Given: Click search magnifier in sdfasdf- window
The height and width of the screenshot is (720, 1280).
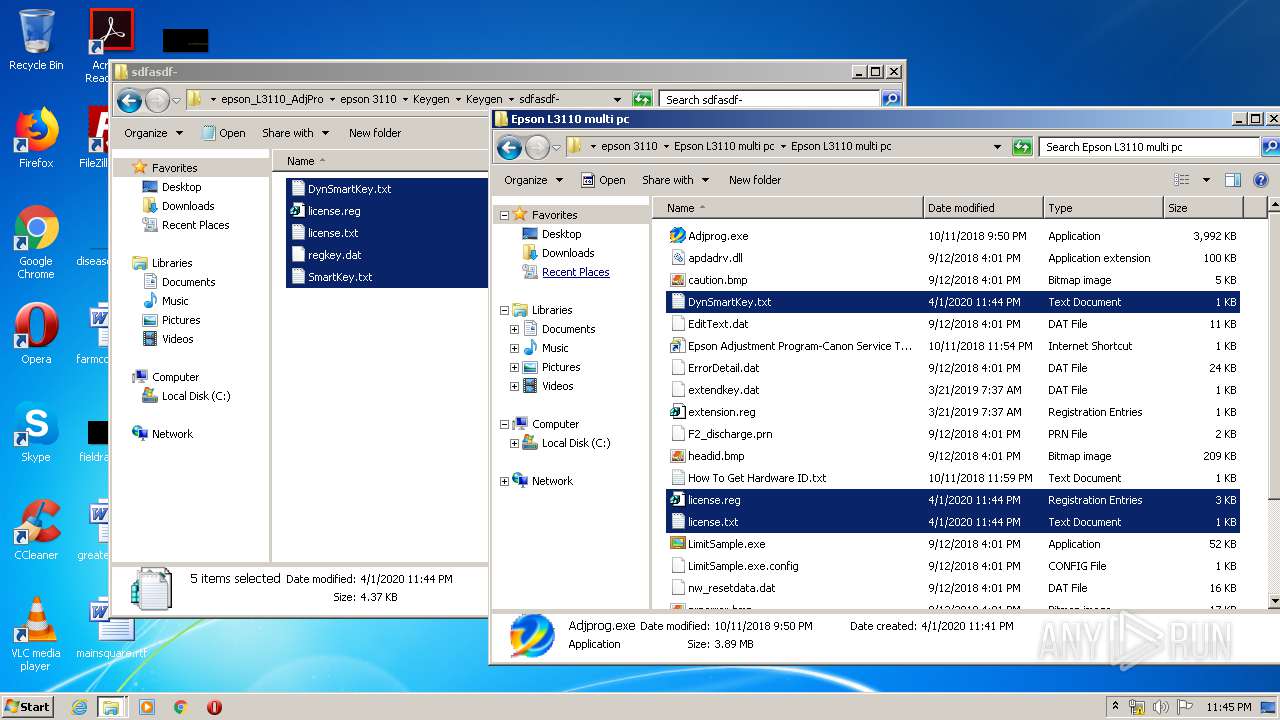Looking at the screenshot, I should click(x=890, y=99).
